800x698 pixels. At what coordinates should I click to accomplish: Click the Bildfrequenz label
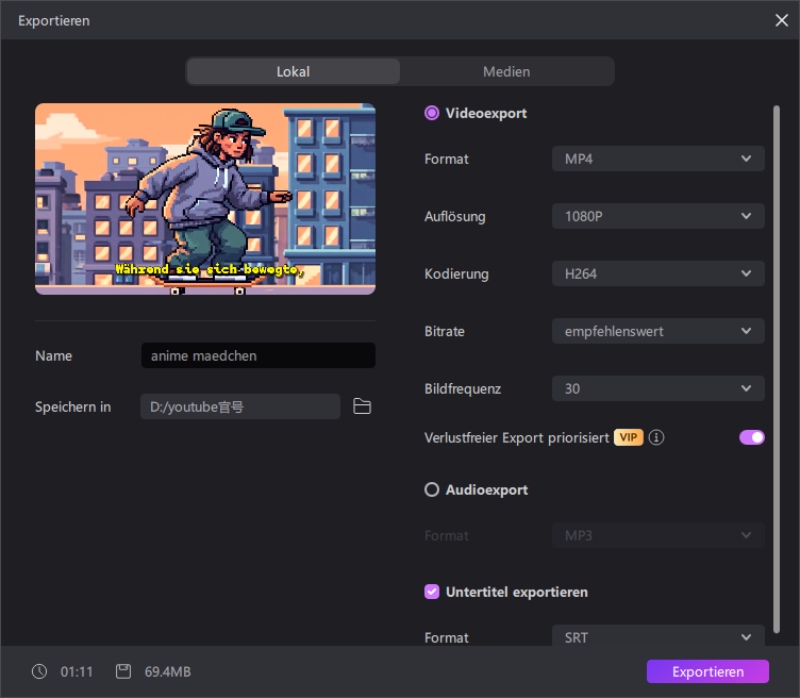pos(463,389)
